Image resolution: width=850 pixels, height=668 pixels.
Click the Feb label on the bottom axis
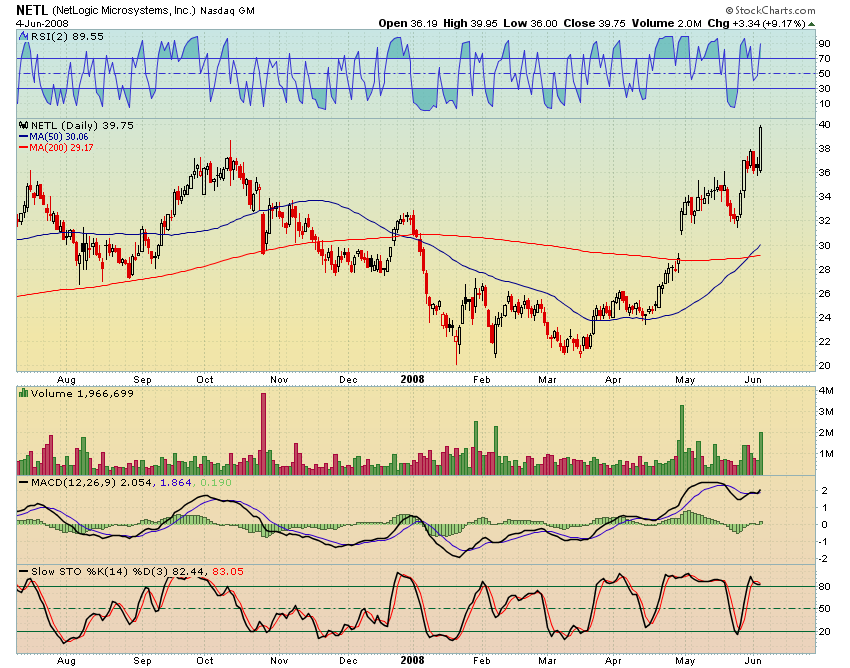click(x=481, y=660)
